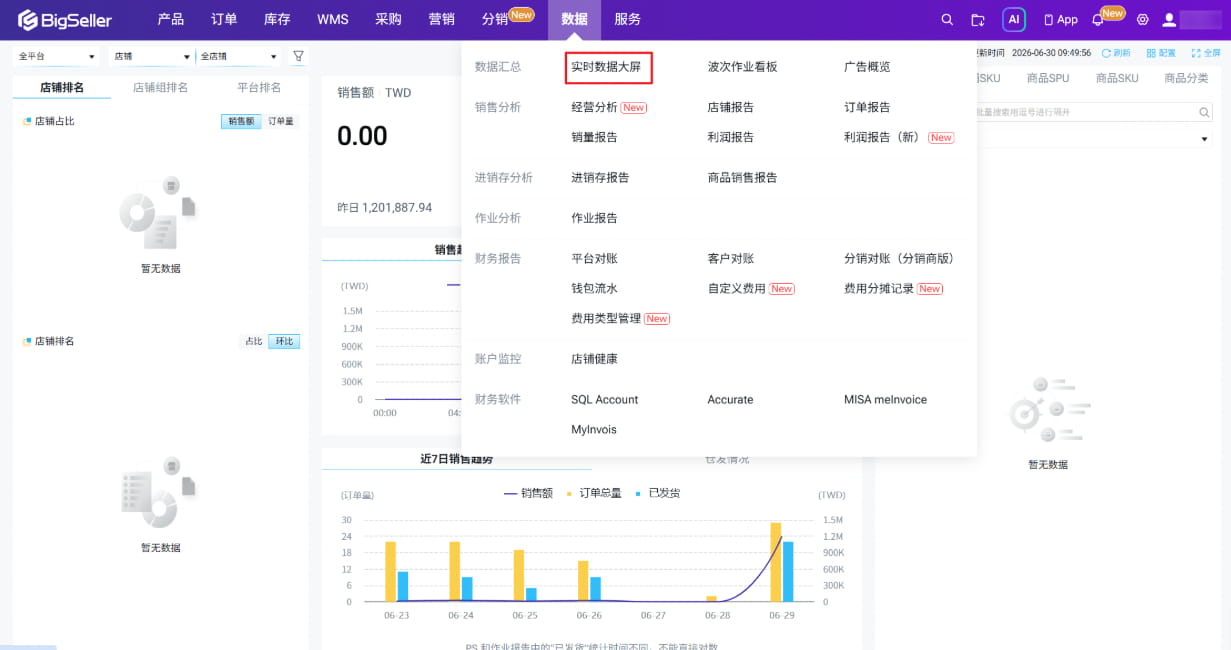Open 店铺报告

[x=731, y=107]
